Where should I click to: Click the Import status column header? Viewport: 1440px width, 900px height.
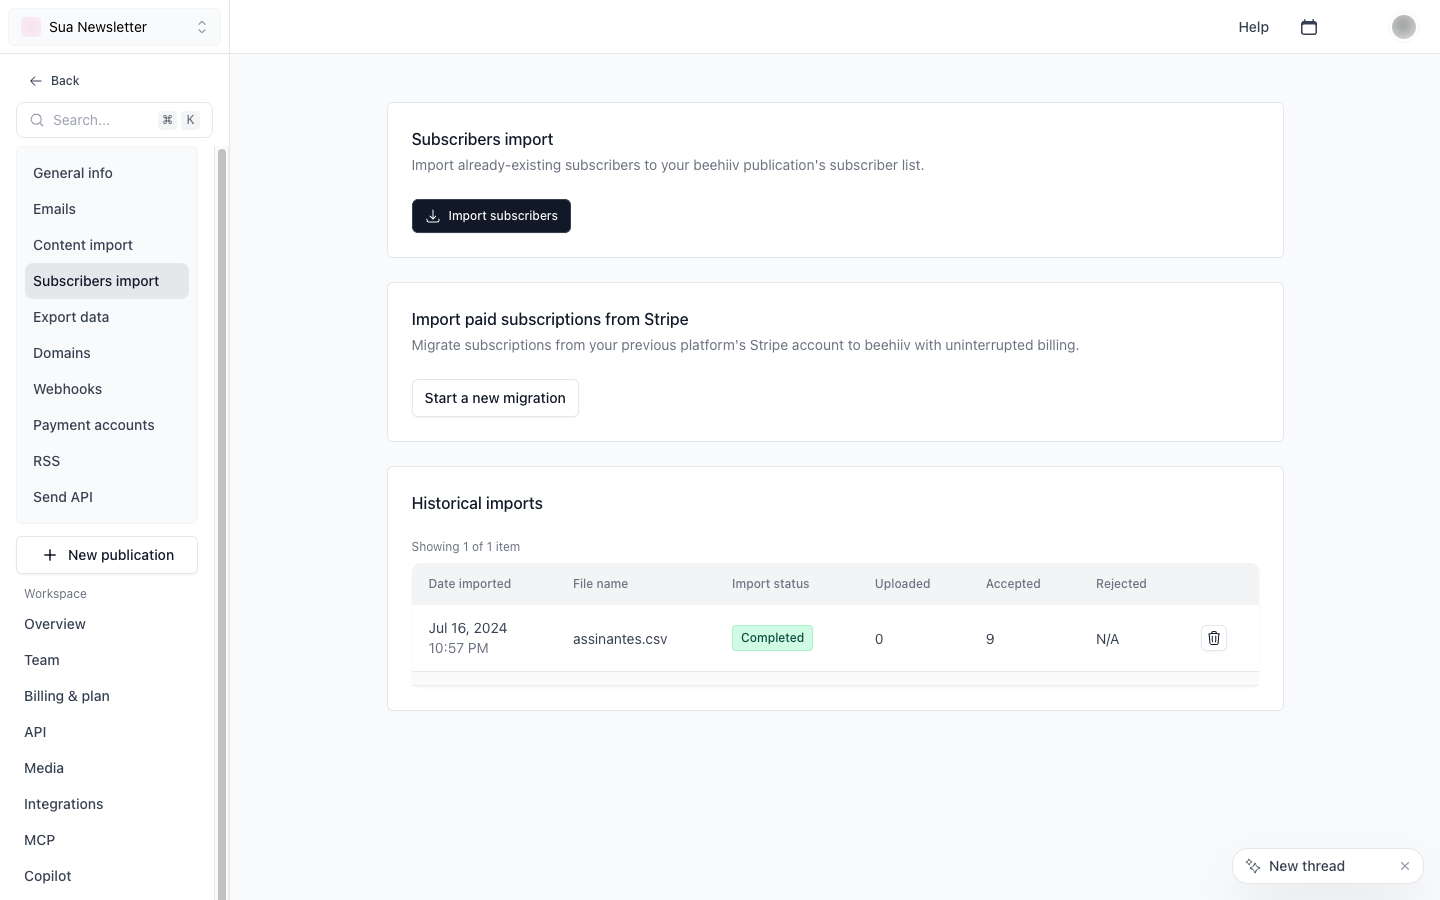pyautogui.click(x=771, y=584)
